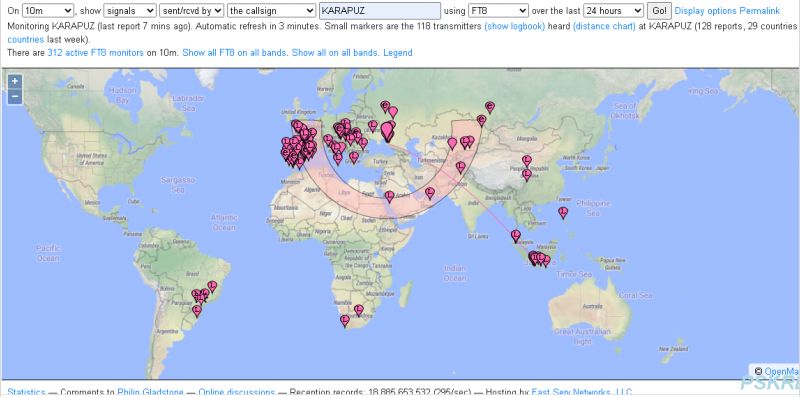The width and height of the screenshot is (800, 397).
Task: Click the Legend link
Action: tap(397, 53)
